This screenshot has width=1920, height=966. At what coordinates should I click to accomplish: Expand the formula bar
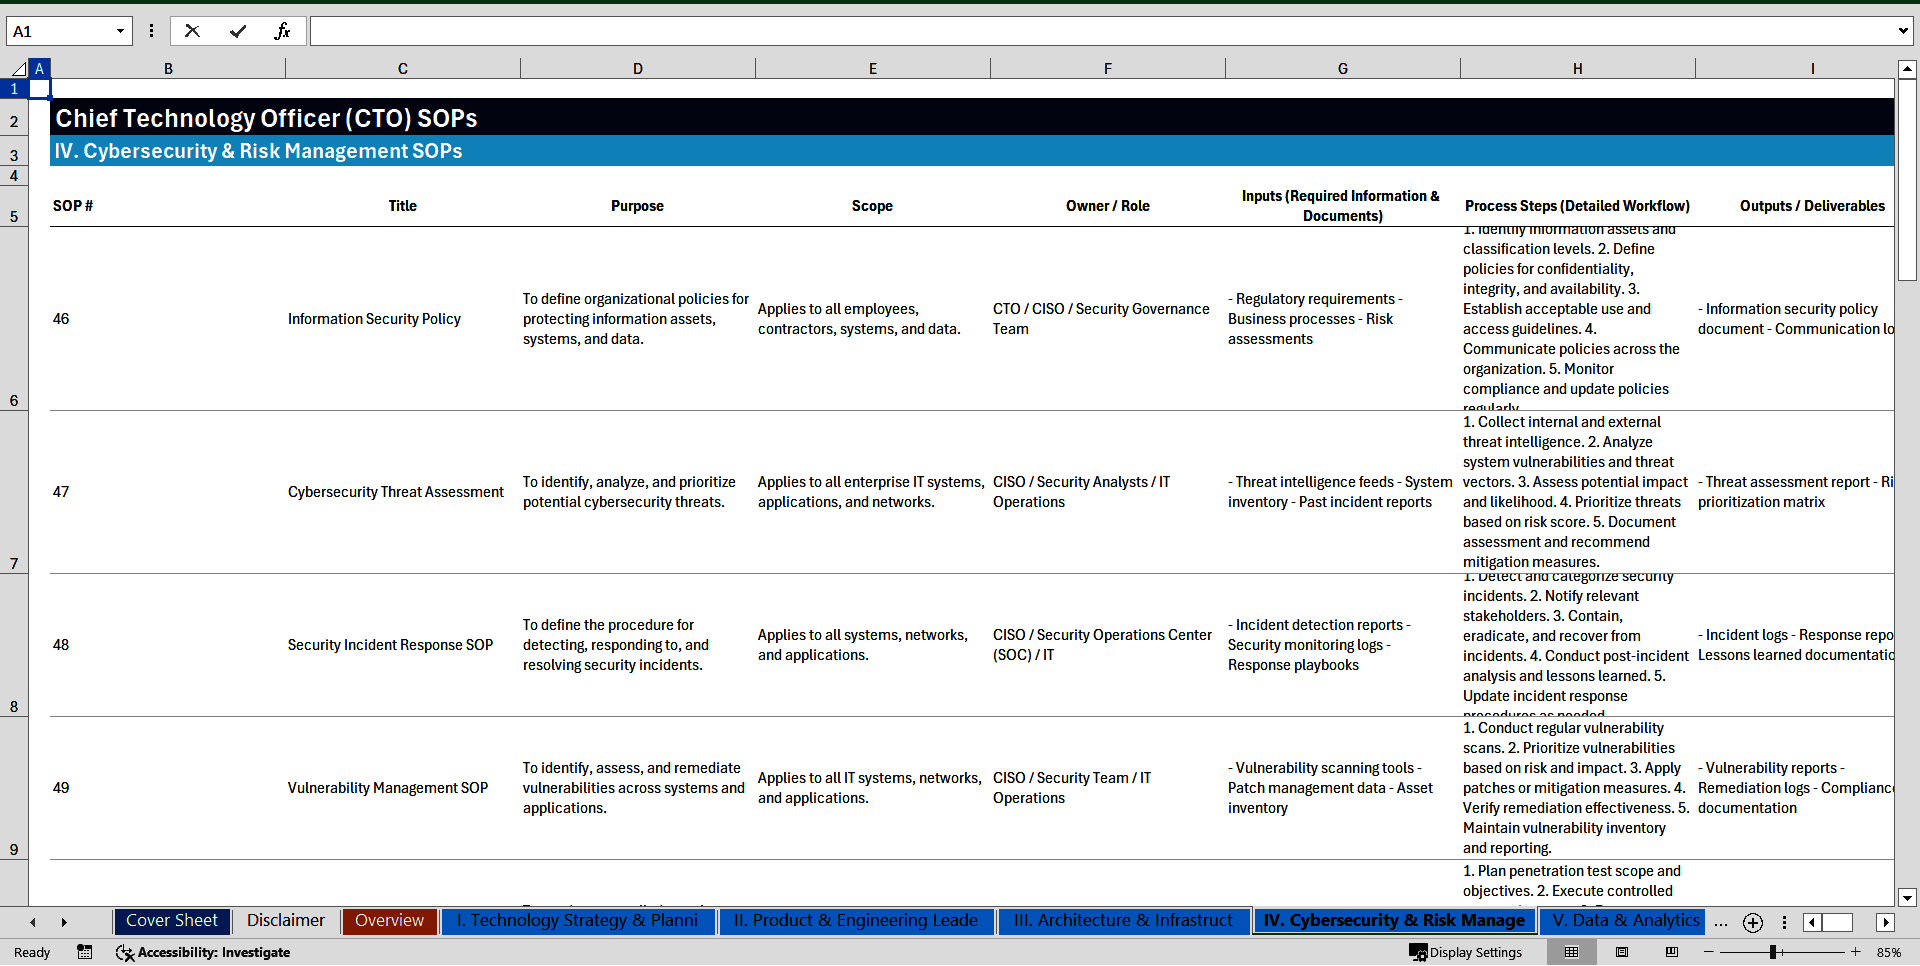point(1902,31)
